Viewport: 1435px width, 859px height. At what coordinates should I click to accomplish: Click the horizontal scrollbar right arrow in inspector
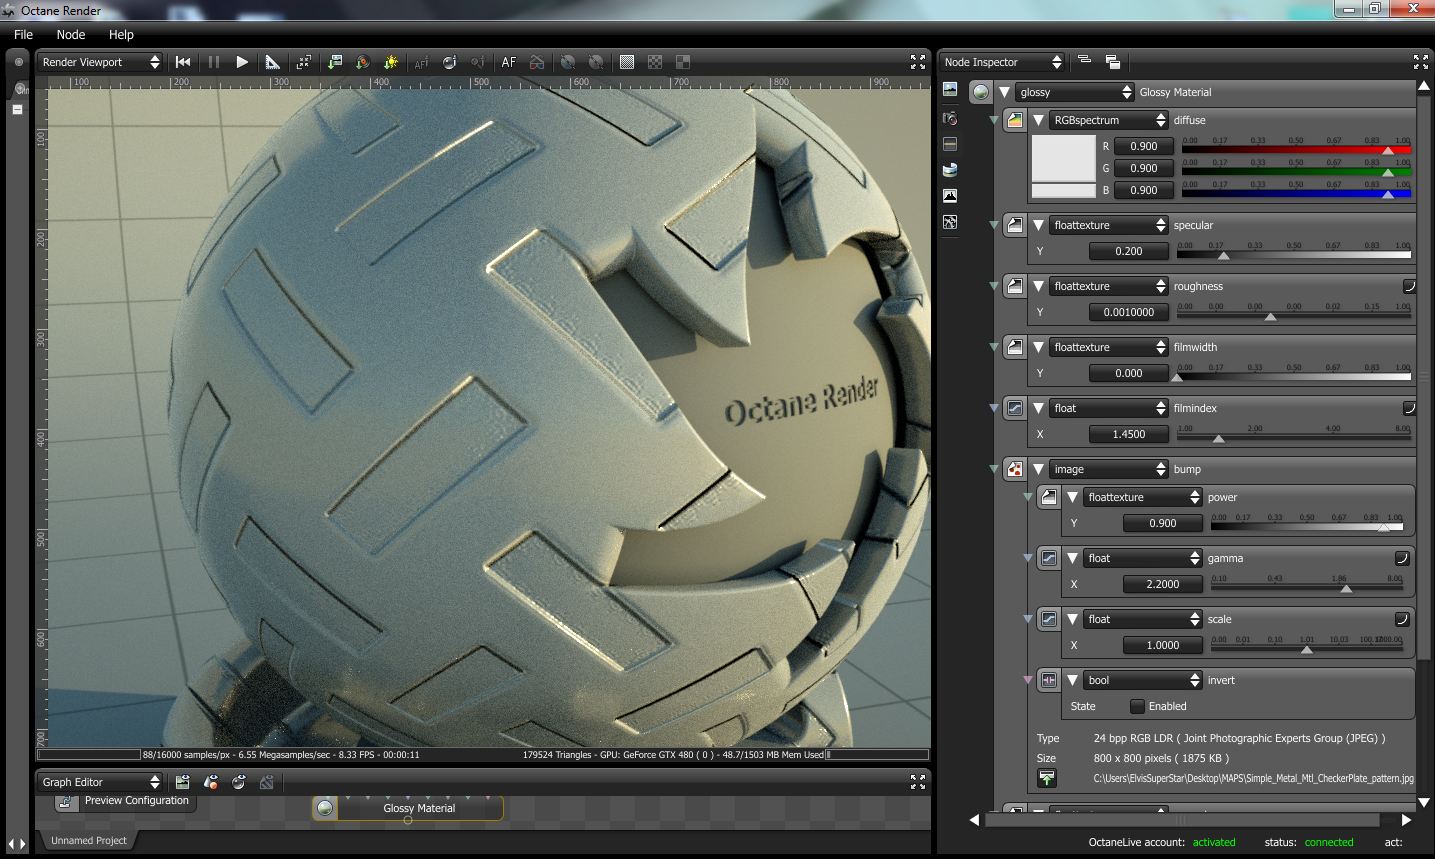click(x=1407, y=820)
